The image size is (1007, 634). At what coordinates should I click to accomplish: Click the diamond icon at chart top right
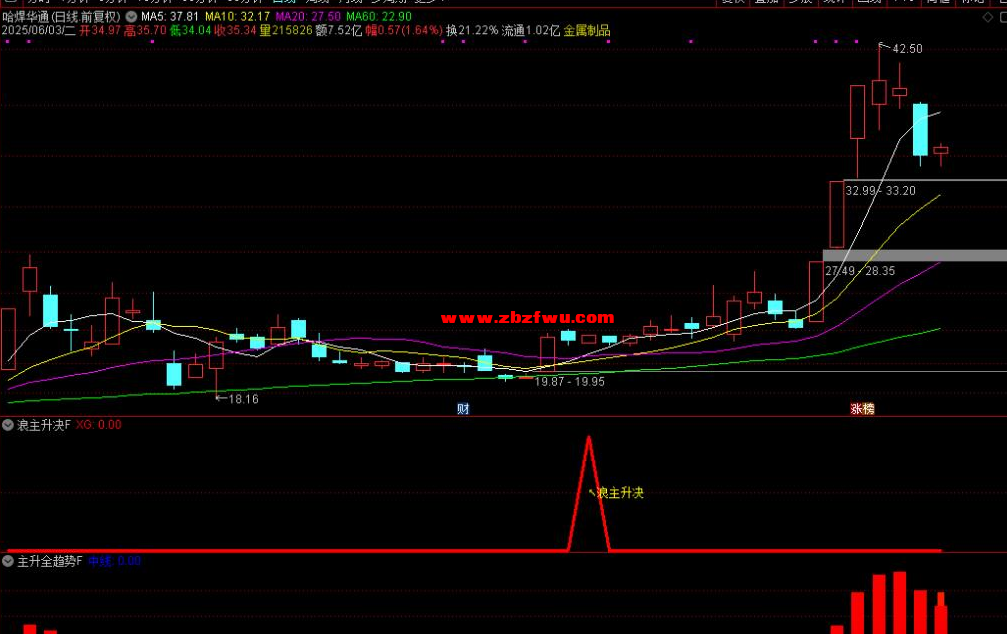click(x=988, y=17)
